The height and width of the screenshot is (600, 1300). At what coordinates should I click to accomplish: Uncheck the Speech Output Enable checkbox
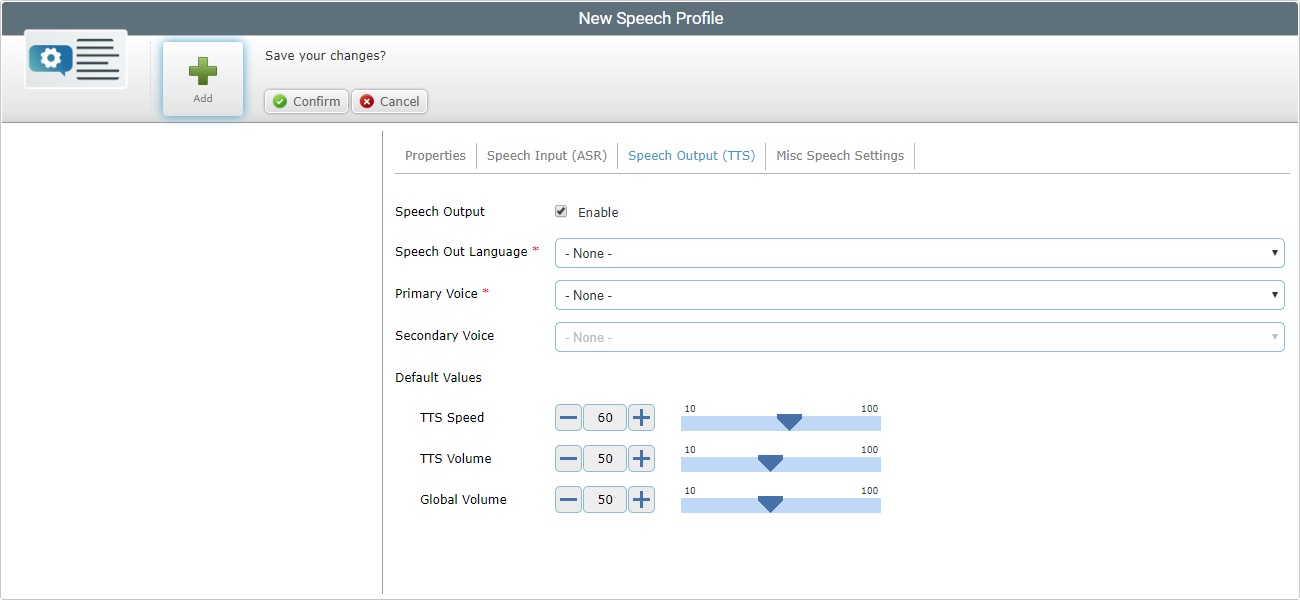click(561, 211)
